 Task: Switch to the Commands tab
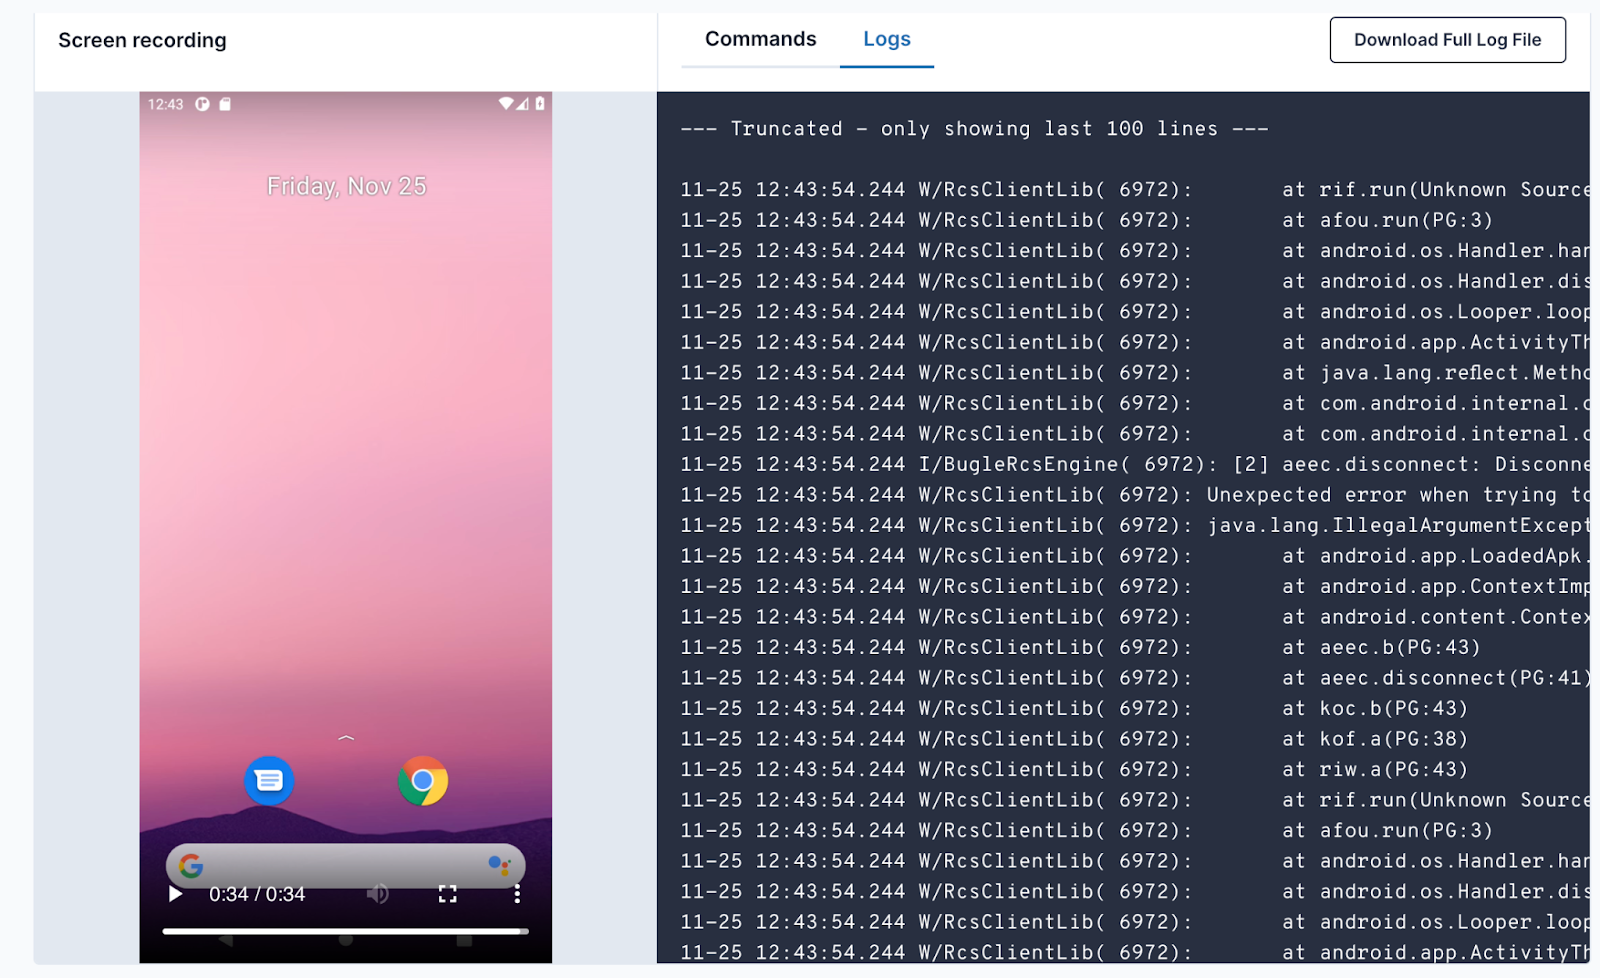point(759,39)
